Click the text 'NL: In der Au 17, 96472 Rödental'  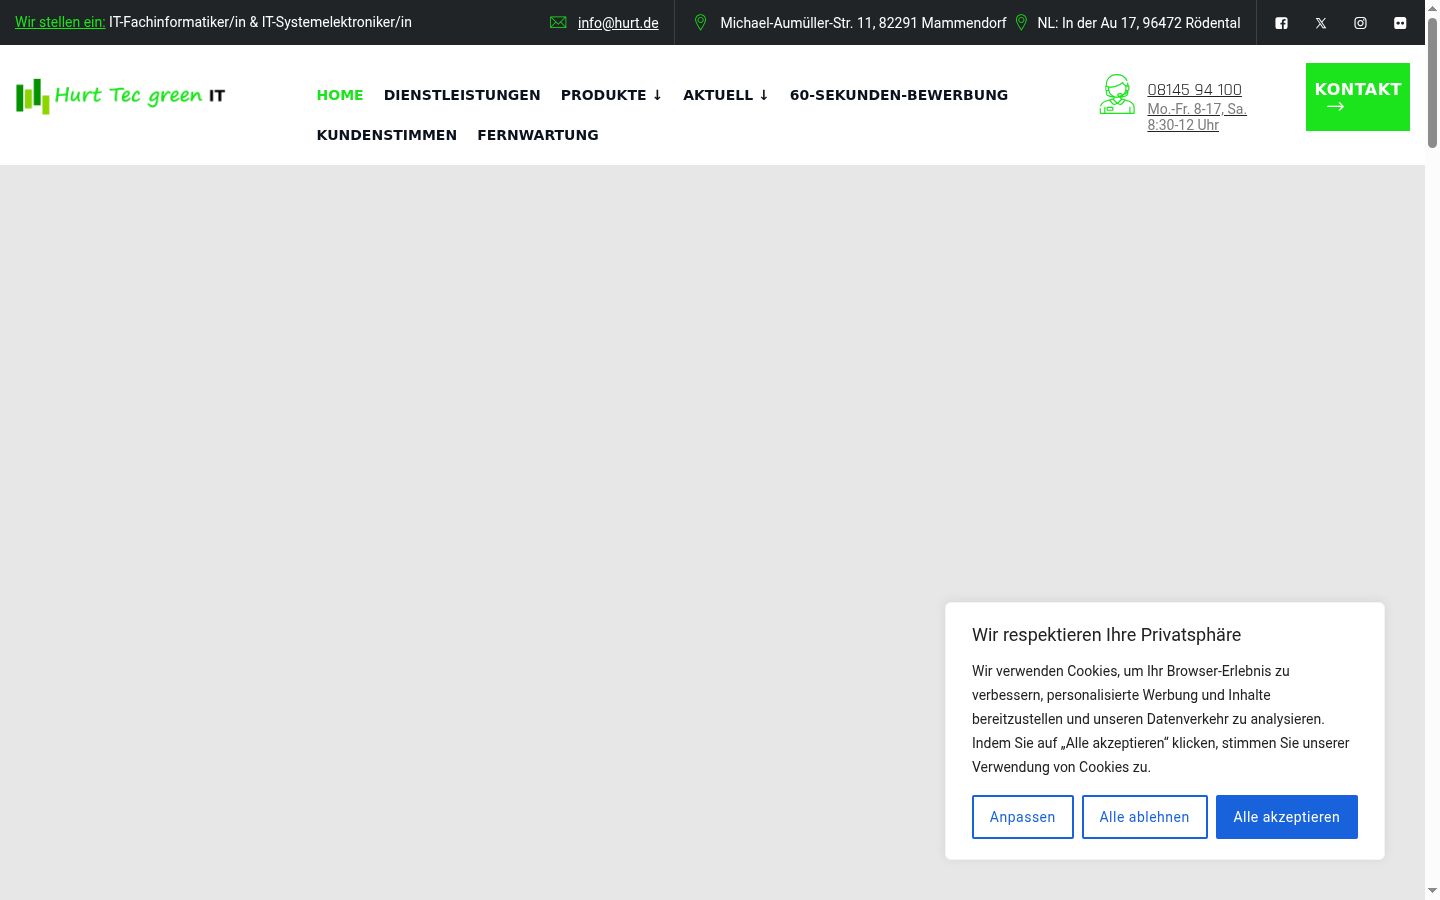[1139, 23]
